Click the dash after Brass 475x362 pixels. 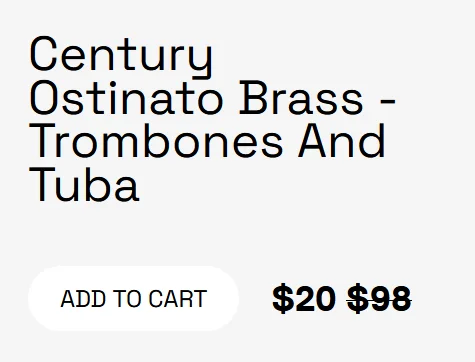pyautogui.click(x=387, y=100)
